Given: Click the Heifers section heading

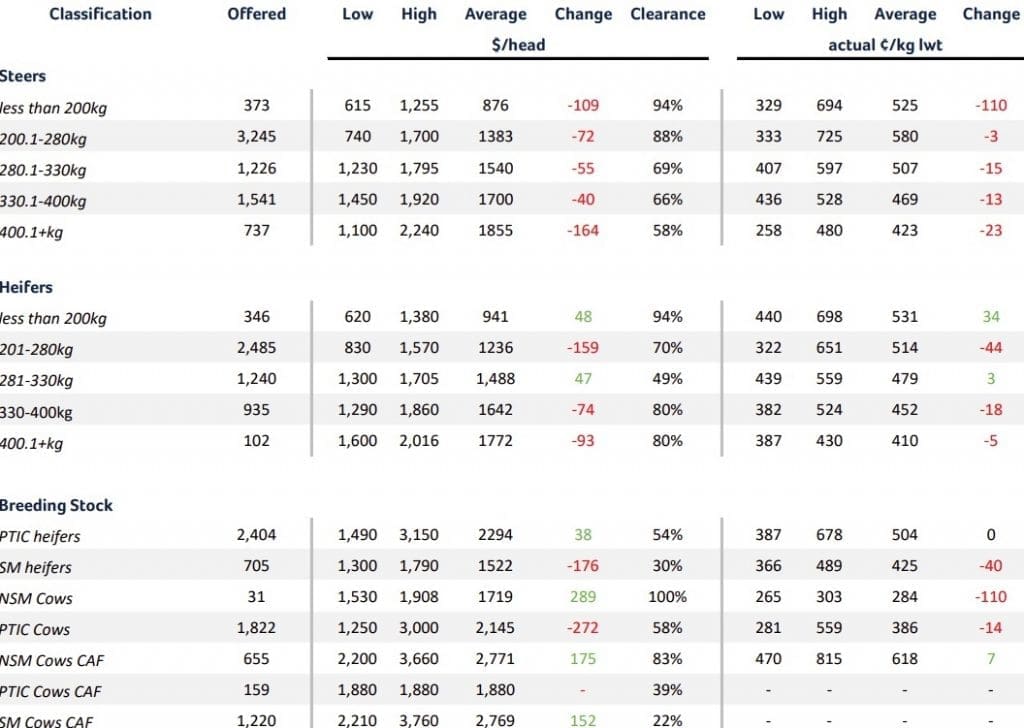Looking at the screenshot, I should [26, 287].
